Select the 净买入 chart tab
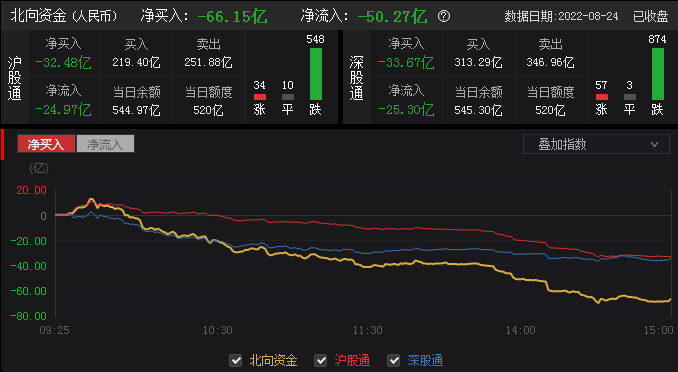 coord(46,144)
